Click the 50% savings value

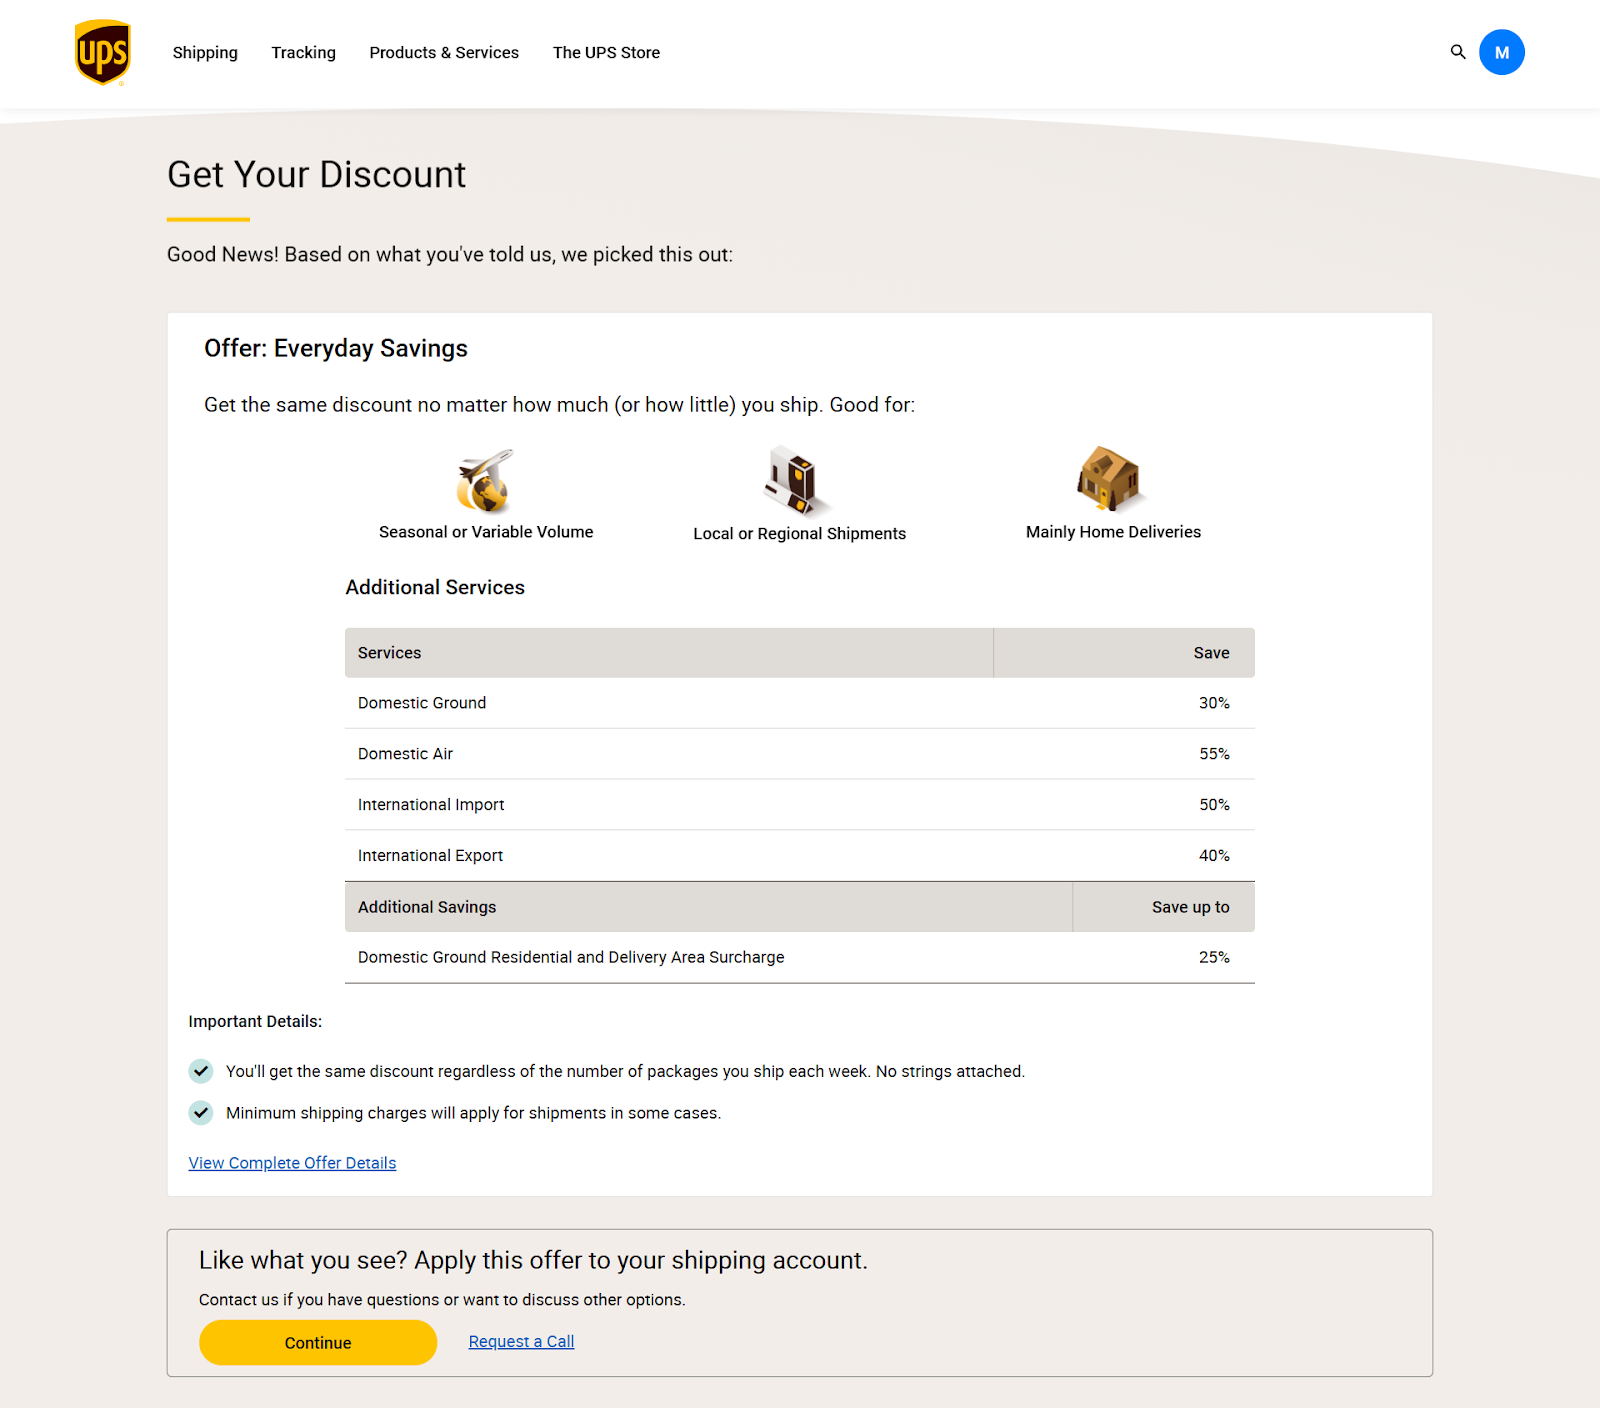click(x=1214, y=805)
